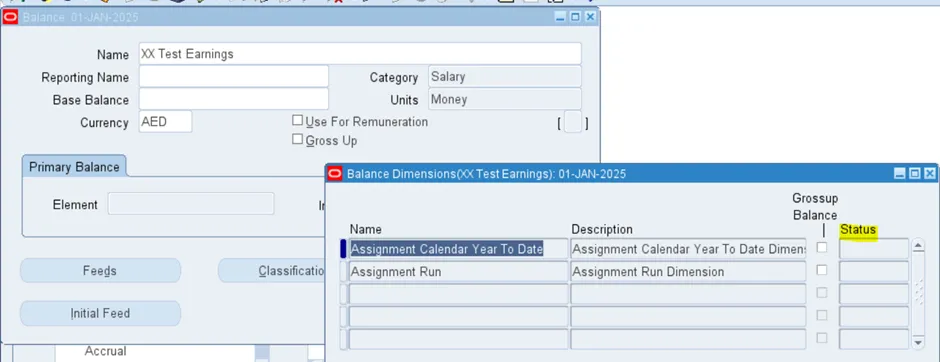Click the Element field in Primary Balance
The image size is (940, 362).
point(191,204)
